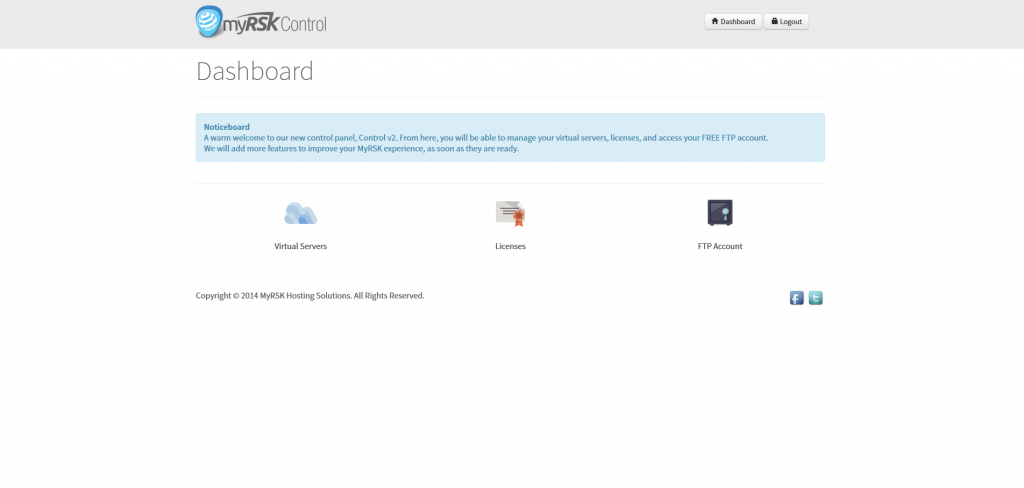1024x488 pixels.
Task: Open the Virtual Servers cloud icon
Action: pos(300,214)
